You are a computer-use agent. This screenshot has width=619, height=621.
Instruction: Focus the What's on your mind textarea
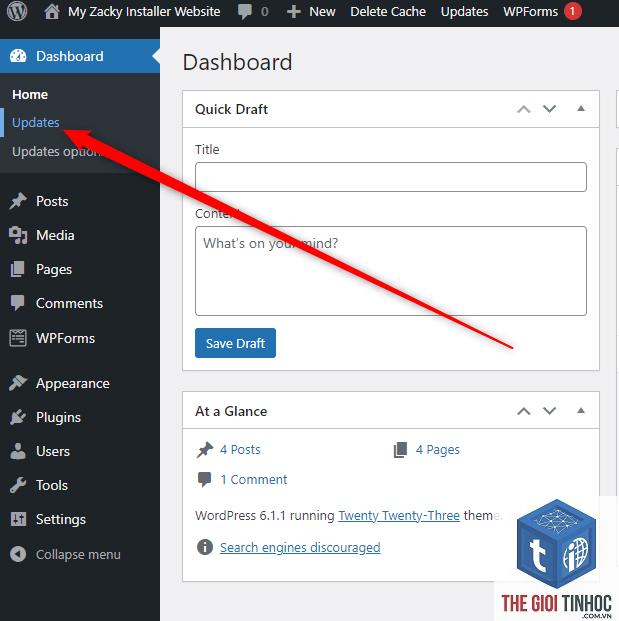[391, 271]
